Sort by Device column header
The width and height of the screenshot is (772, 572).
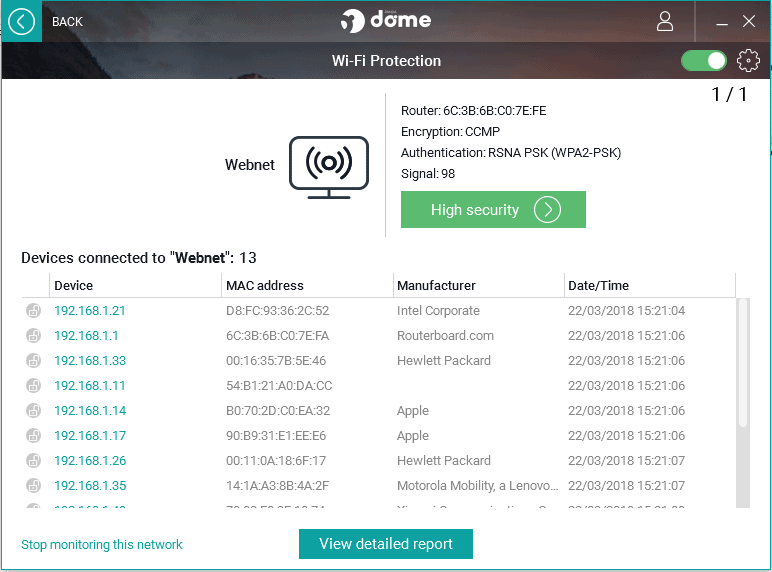coord(135,286)
